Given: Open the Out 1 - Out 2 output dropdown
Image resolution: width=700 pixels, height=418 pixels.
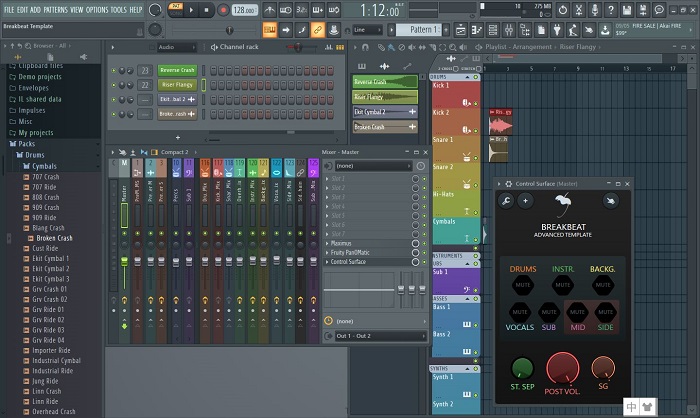Looking at the screenshot, I should pos(380,336).
